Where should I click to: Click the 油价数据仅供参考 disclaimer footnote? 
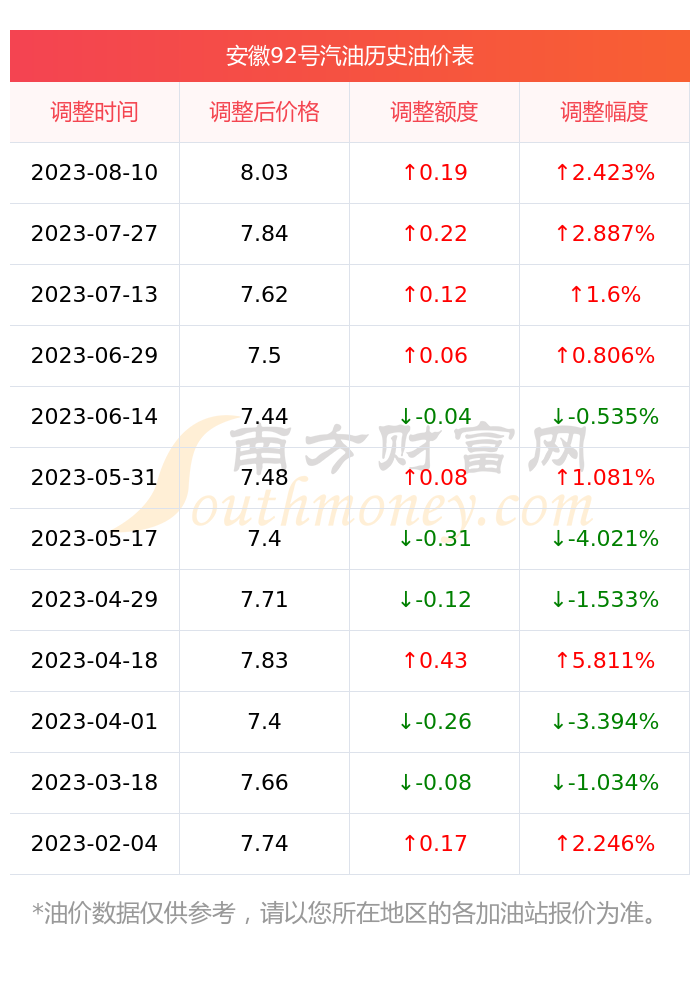tap(344, 913)
